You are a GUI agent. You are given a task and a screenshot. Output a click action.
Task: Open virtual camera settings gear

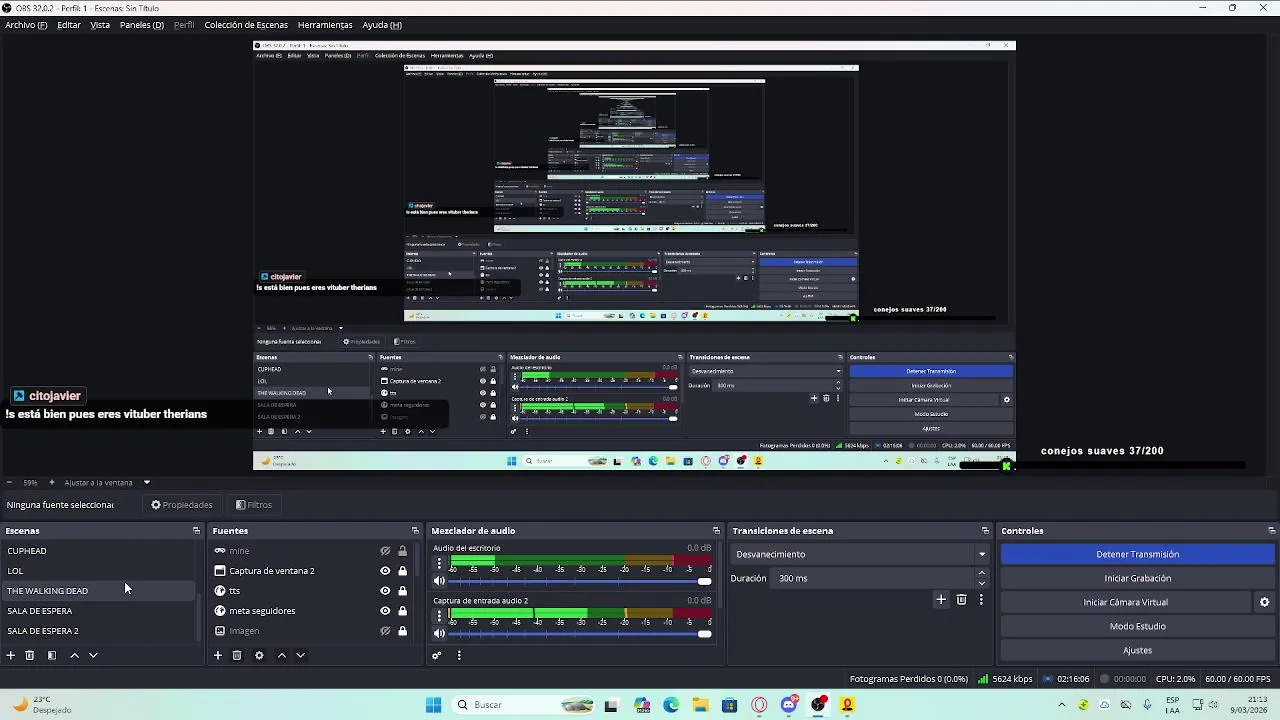1264,602
